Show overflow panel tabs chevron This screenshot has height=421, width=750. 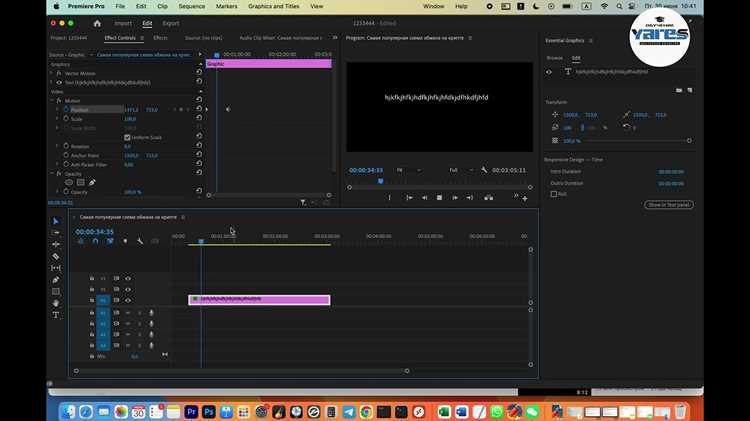pyautogui.click(x=335, y=38)
